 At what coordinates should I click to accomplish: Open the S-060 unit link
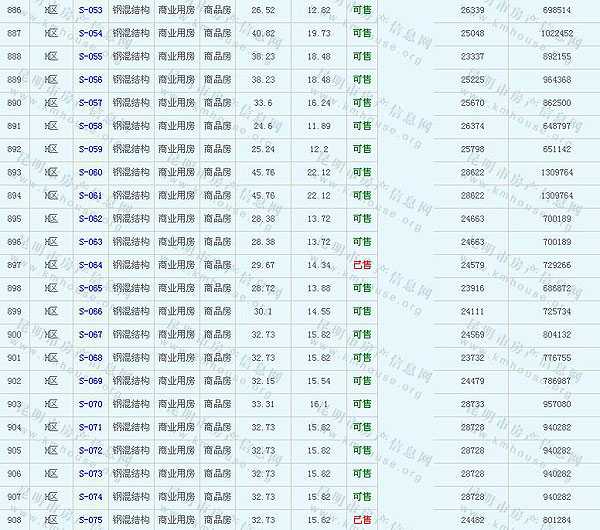coord(90,172)
